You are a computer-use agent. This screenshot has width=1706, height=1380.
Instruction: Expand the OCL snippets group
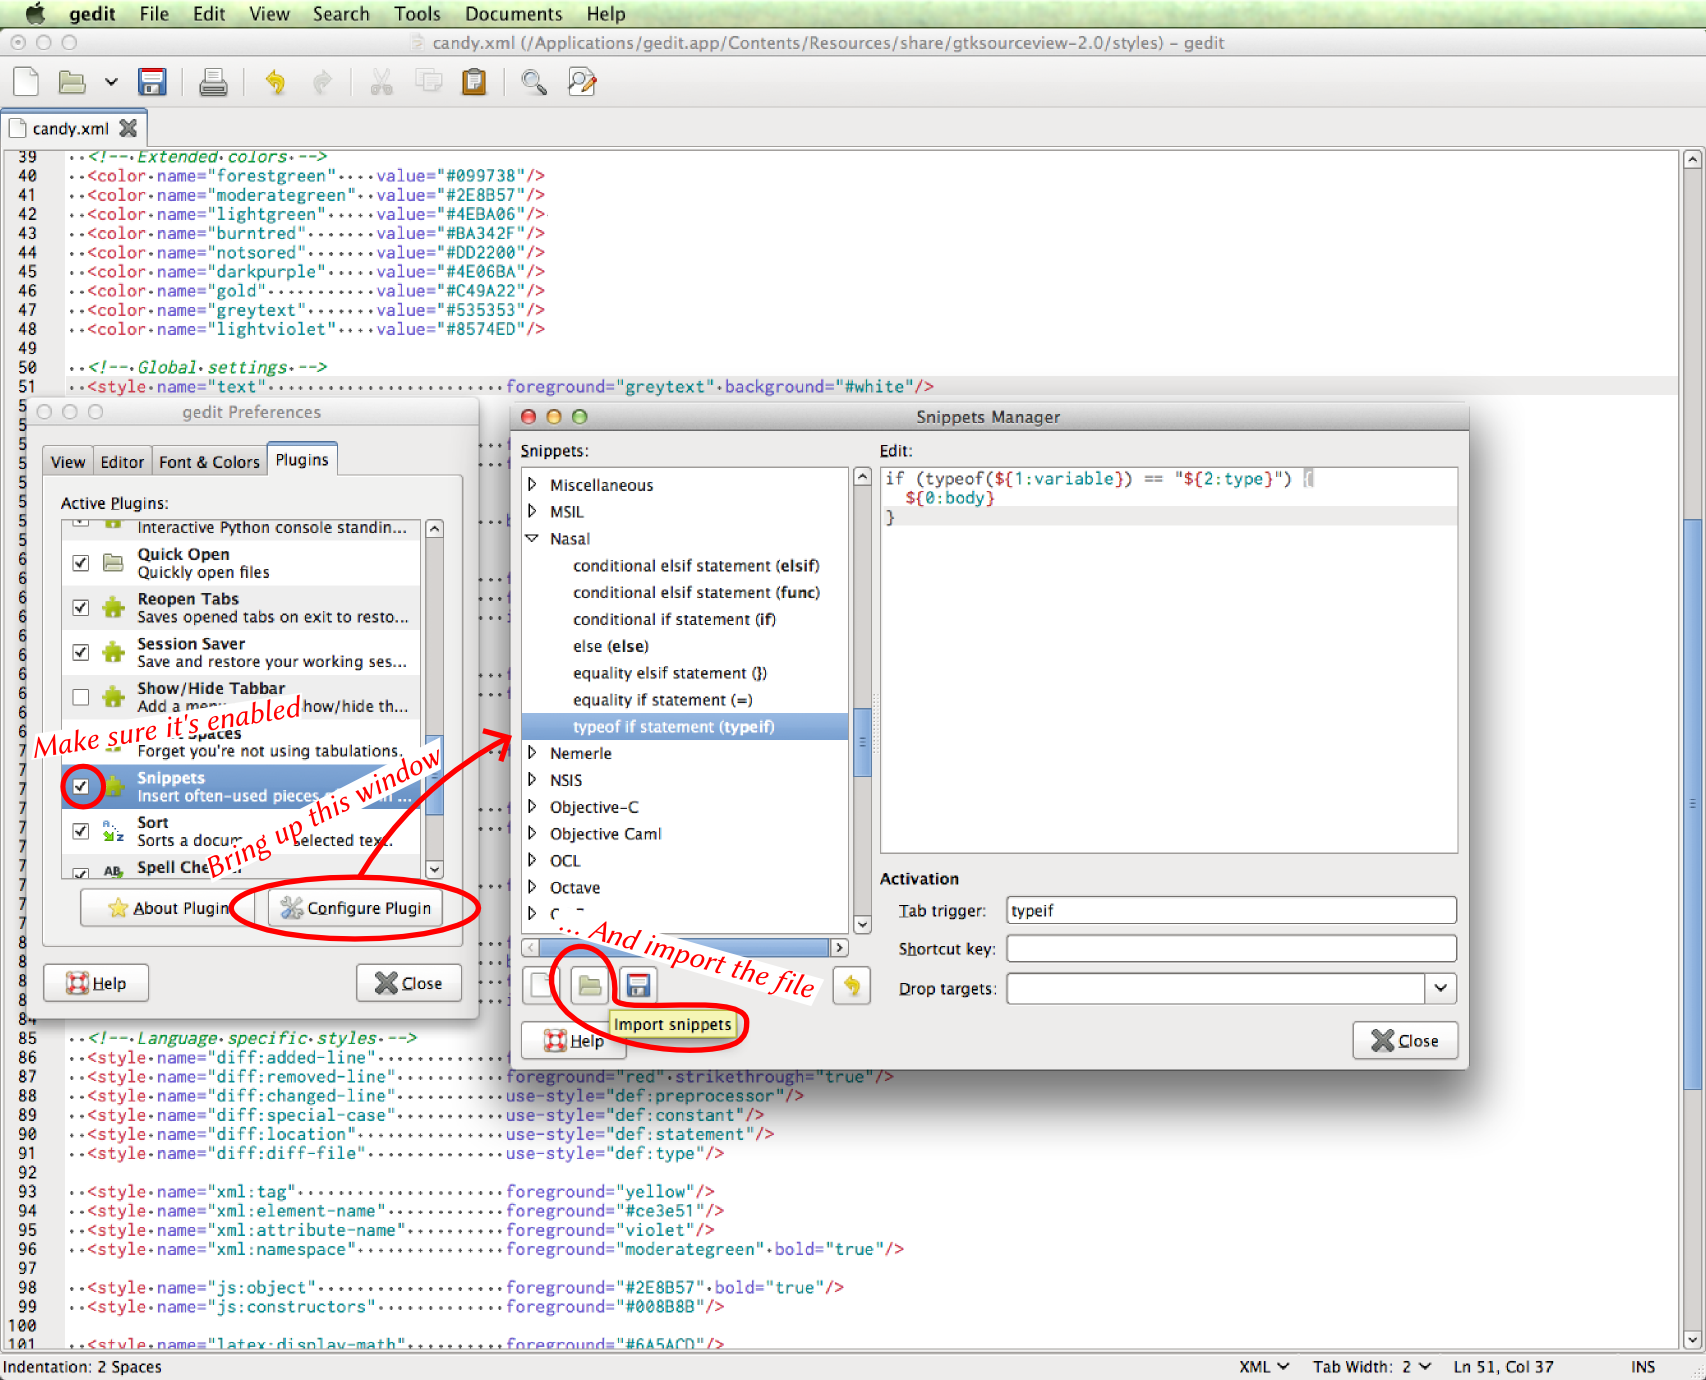[532, 860]
